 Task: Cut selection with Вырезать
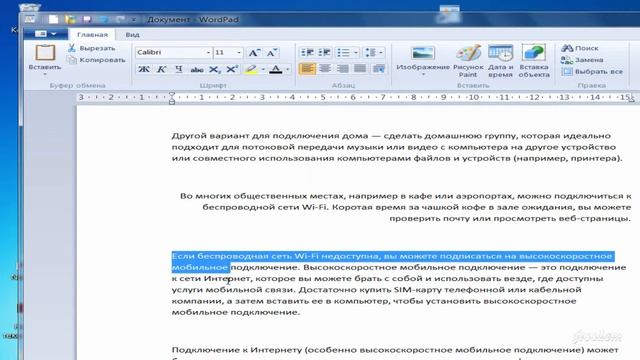coord(92,48)
